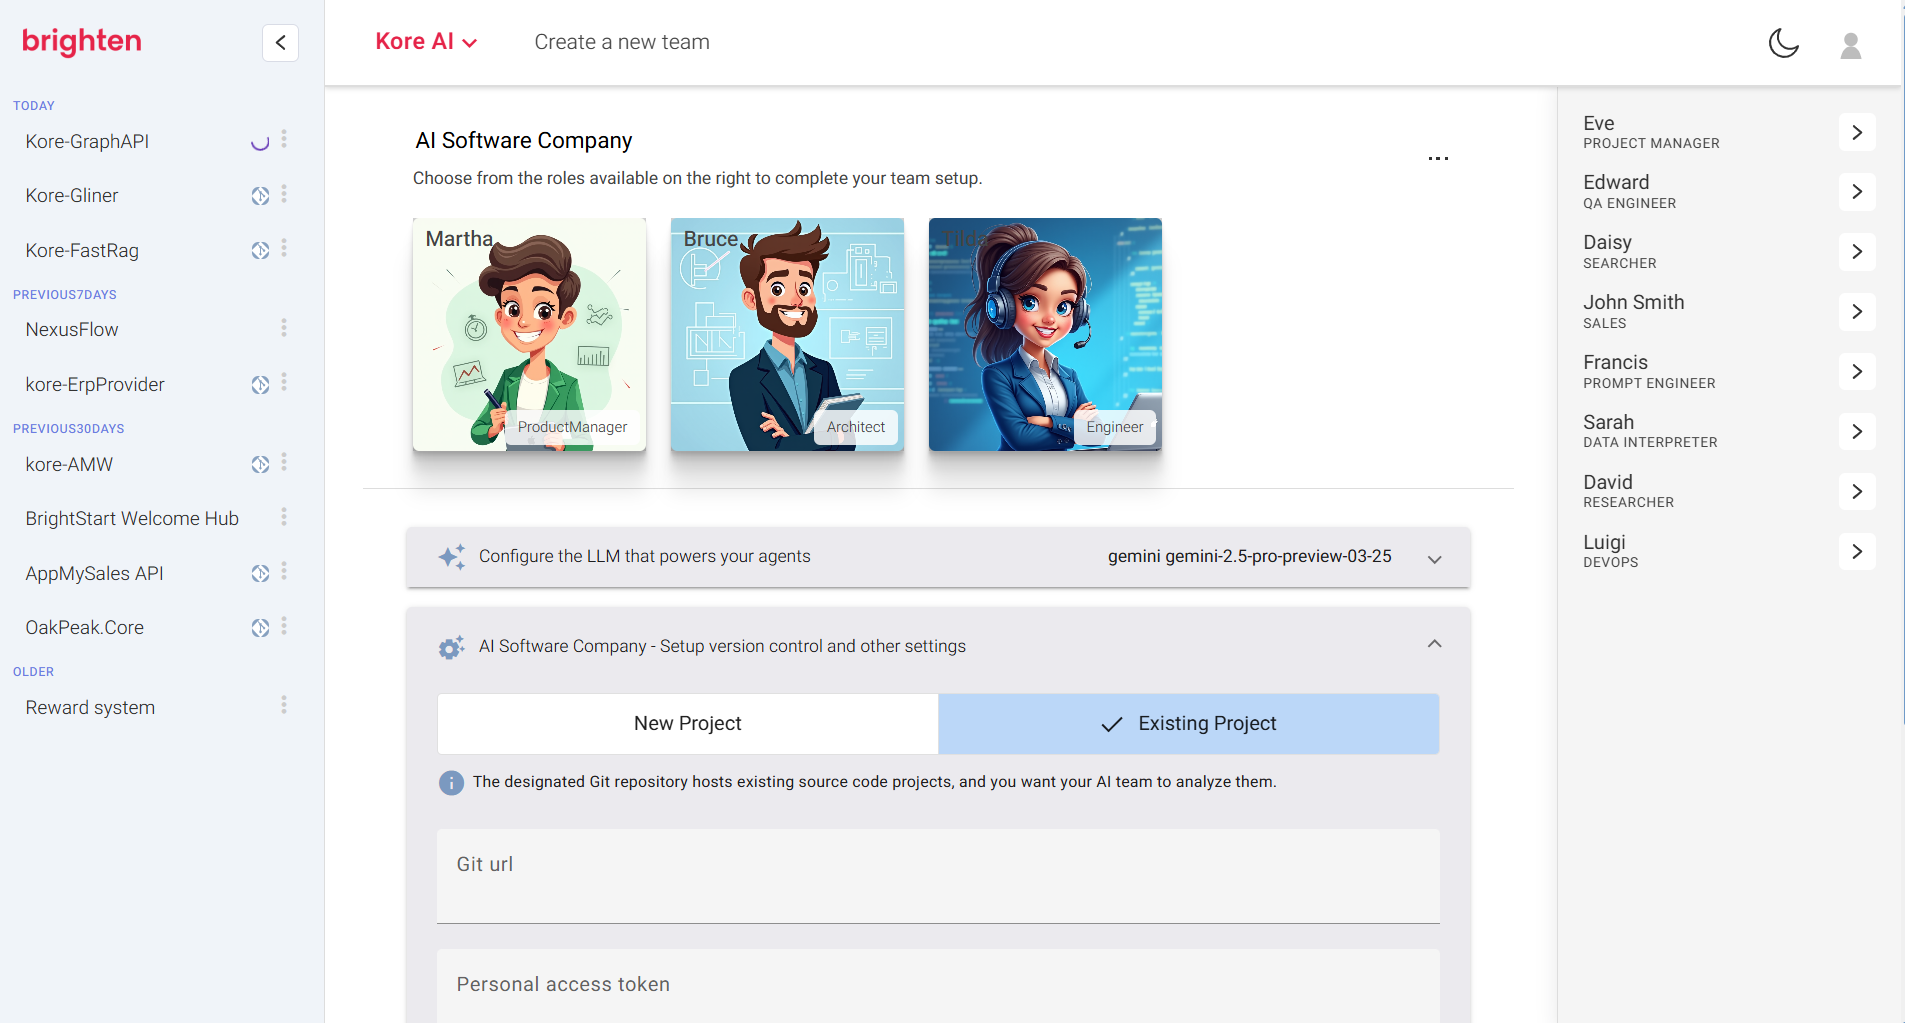
Task: Open kebab menu for OakPeak.Core
Action: pos(284,626)
